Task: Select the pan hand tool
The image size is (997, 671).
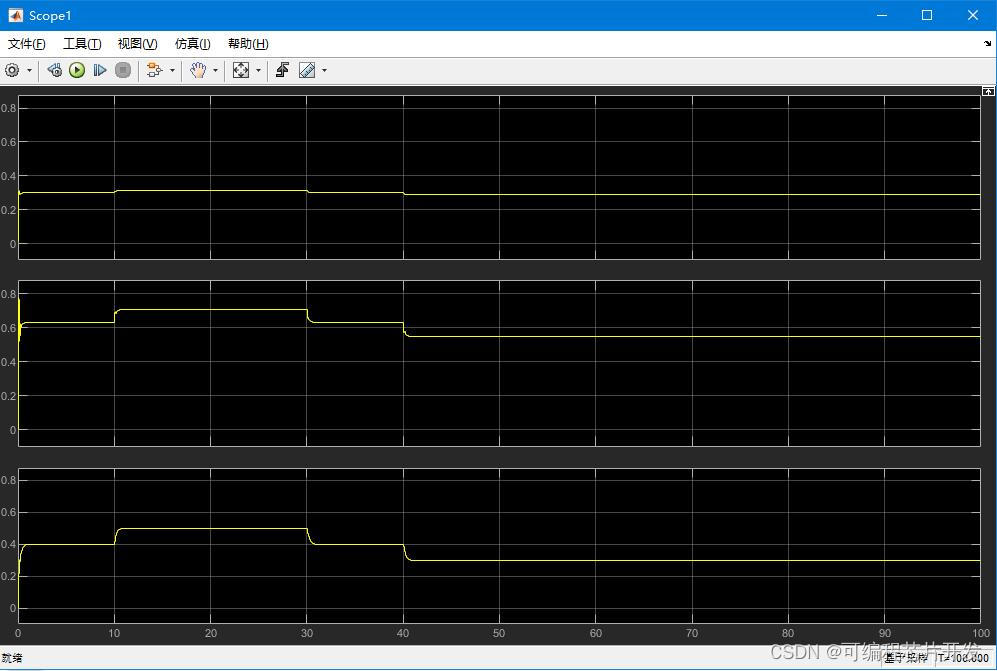Action: (198, 71)
